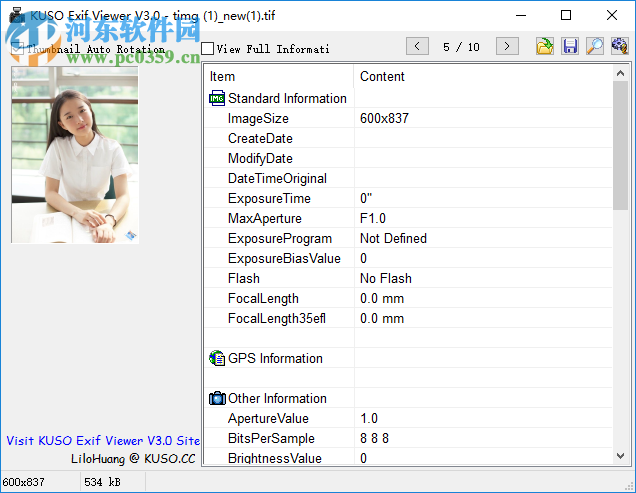This screenshot has width=636, height=493.
Task: Toggle Thumbnail Auto Rotation checkbox
Action: (x=17, y=49)
